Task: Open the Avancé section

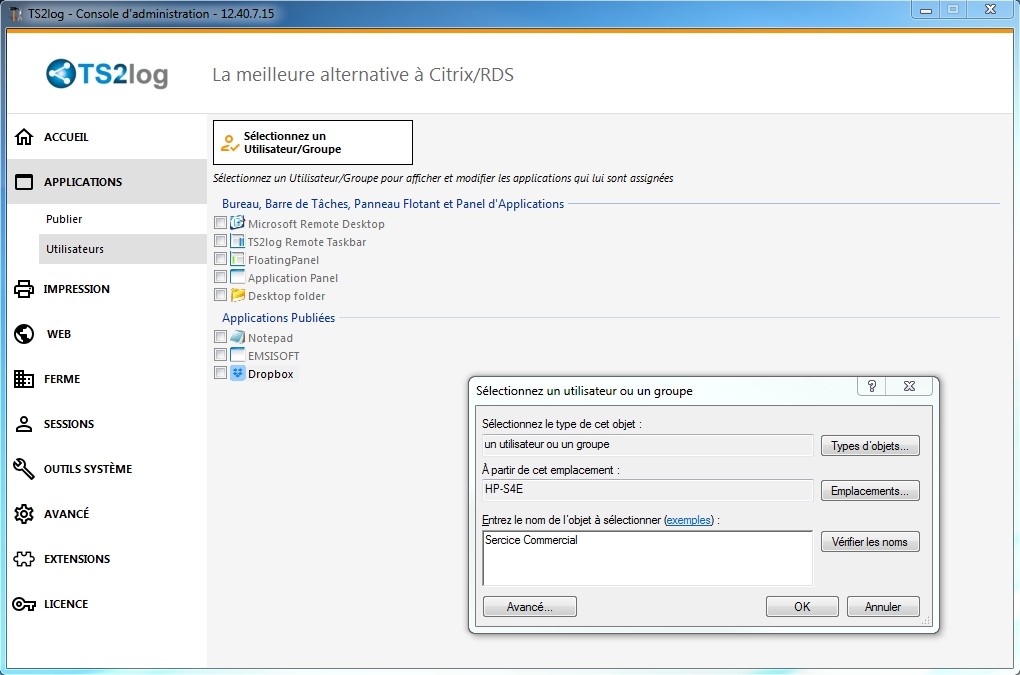Action: (x=107, y=514)
